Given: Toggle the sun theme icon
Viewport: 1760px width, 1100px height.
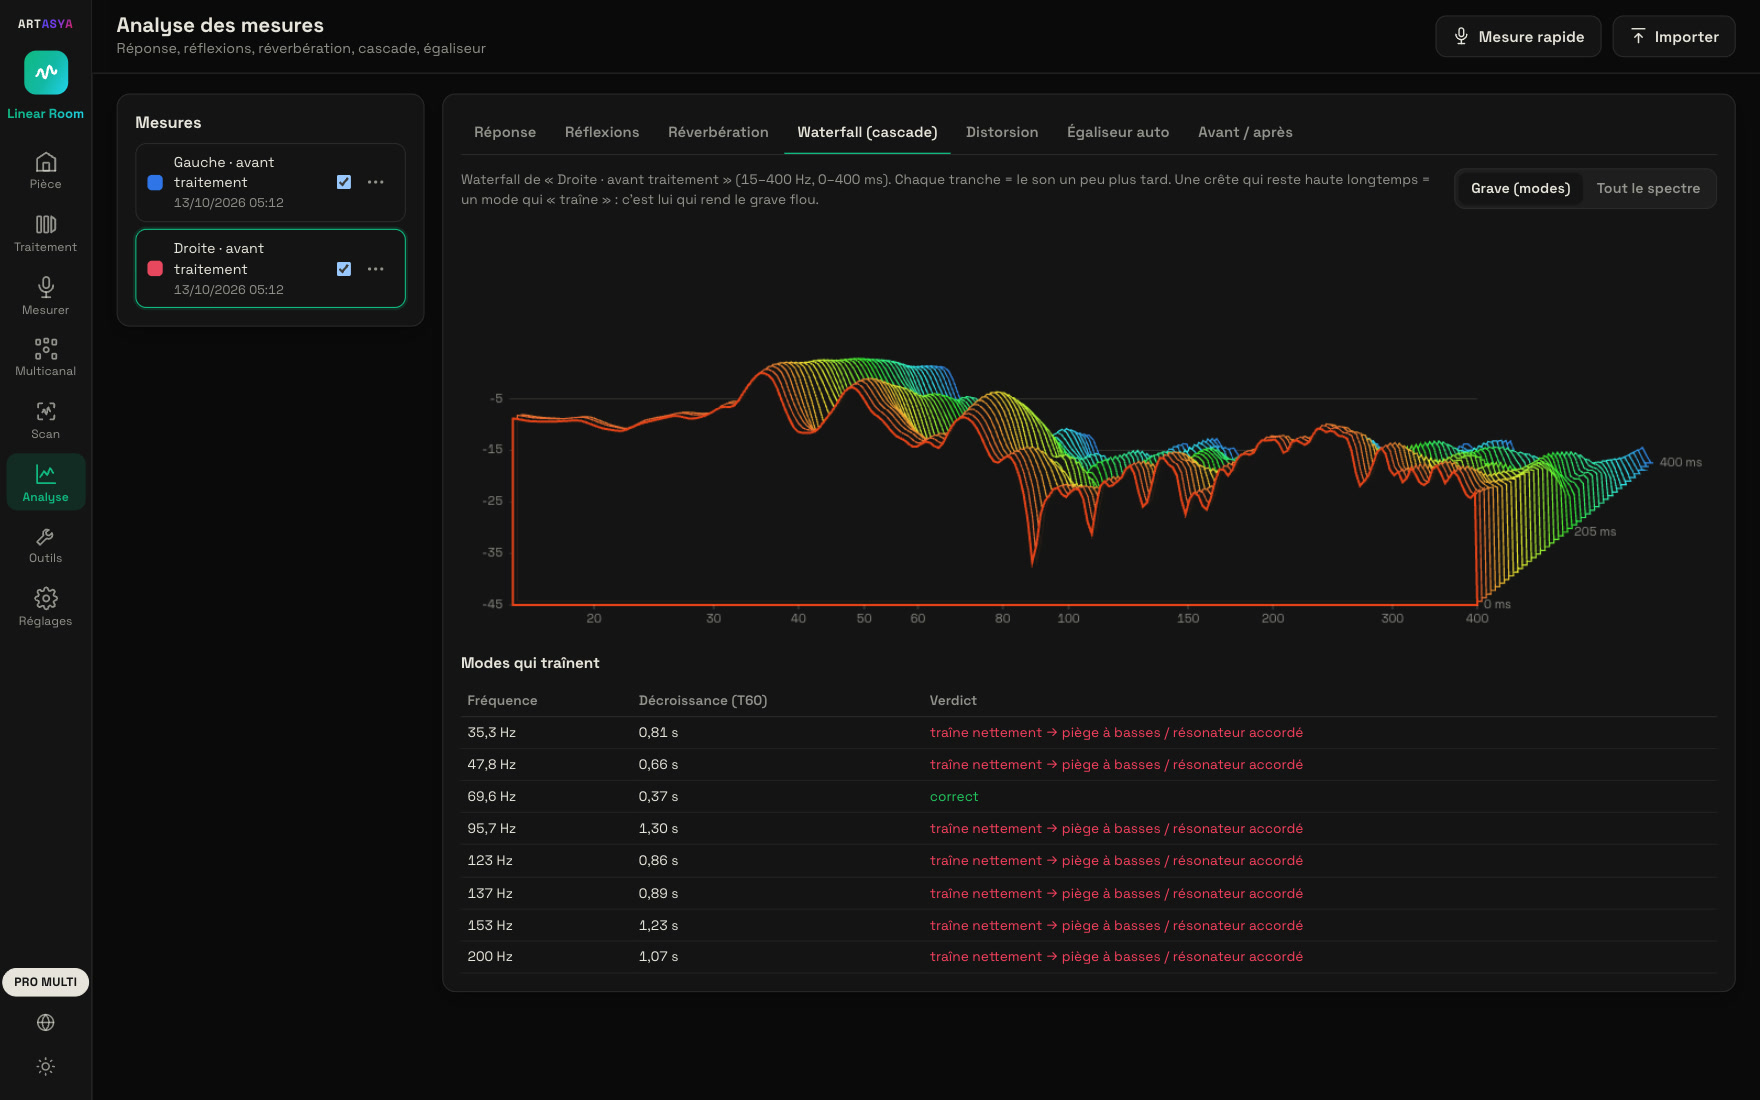Looking at the screenshot, I should 46,1066.
